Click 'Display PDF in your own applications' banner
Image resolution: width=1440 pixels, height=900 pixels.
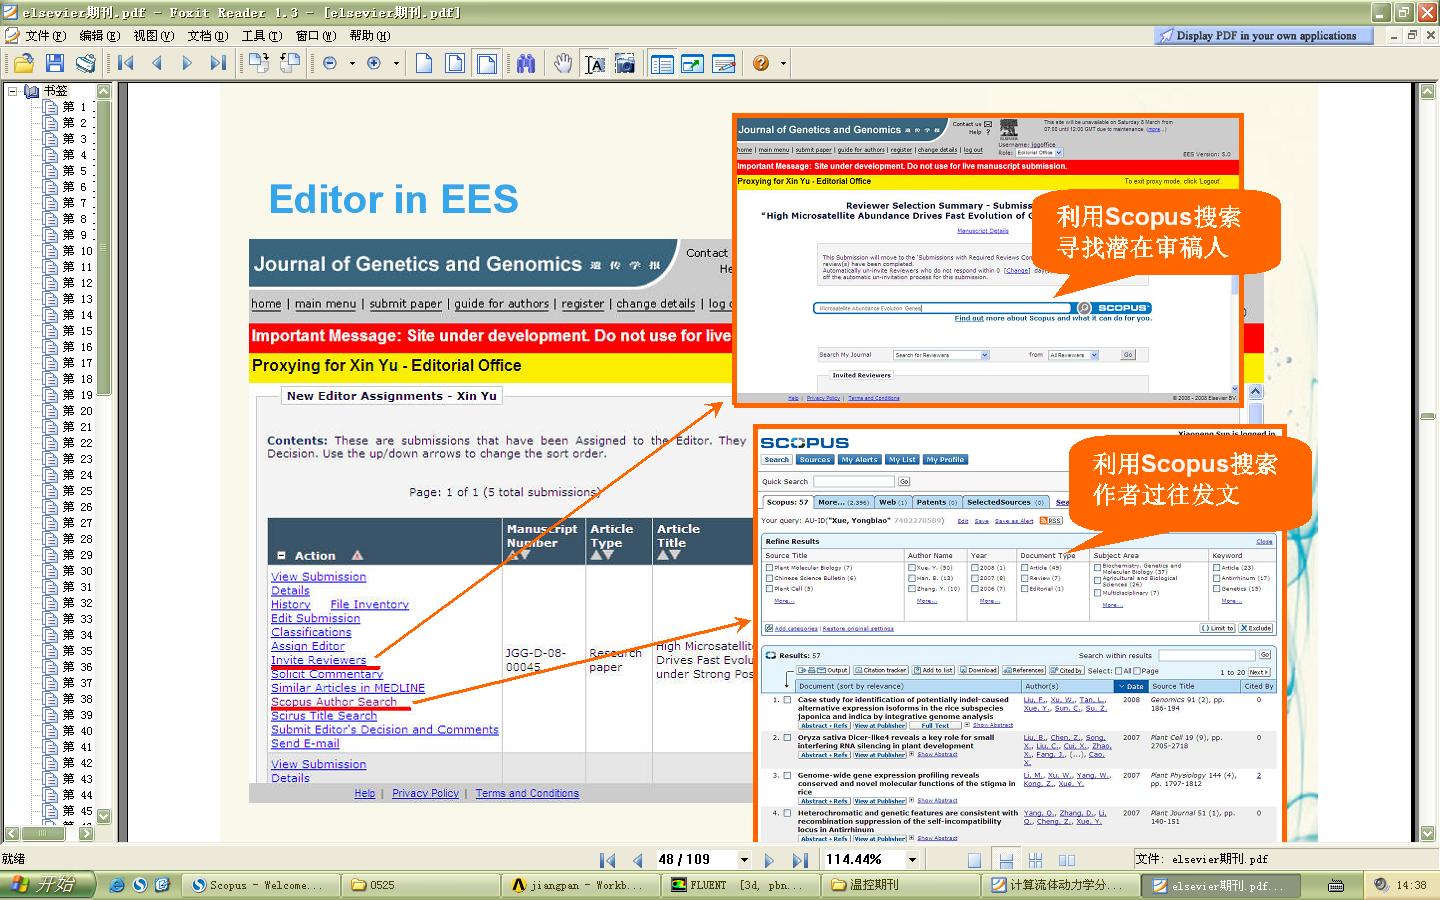click(1263, 36)
